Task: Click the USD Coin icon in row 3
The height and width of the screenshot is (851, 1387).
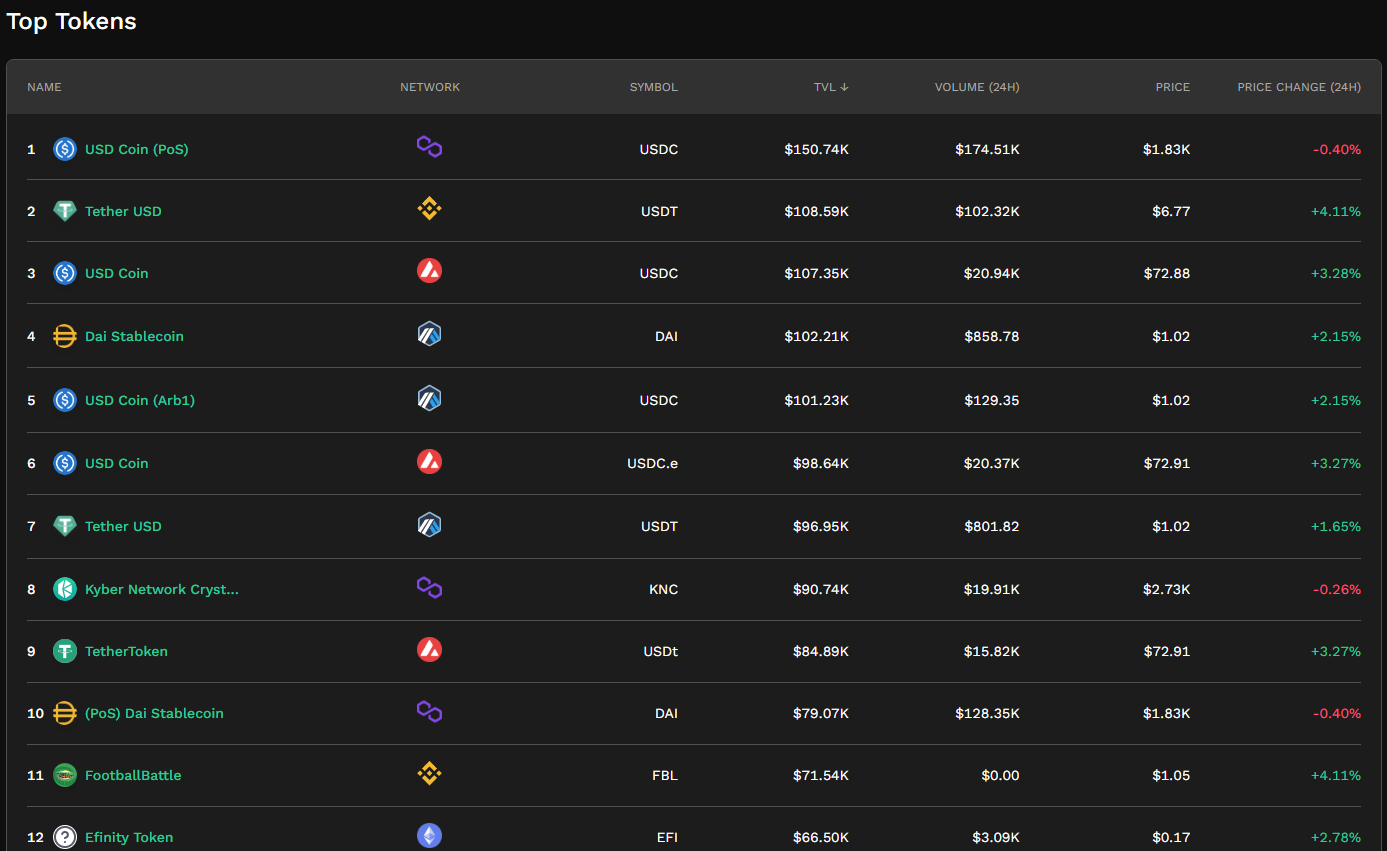Action: pos(65,273)
